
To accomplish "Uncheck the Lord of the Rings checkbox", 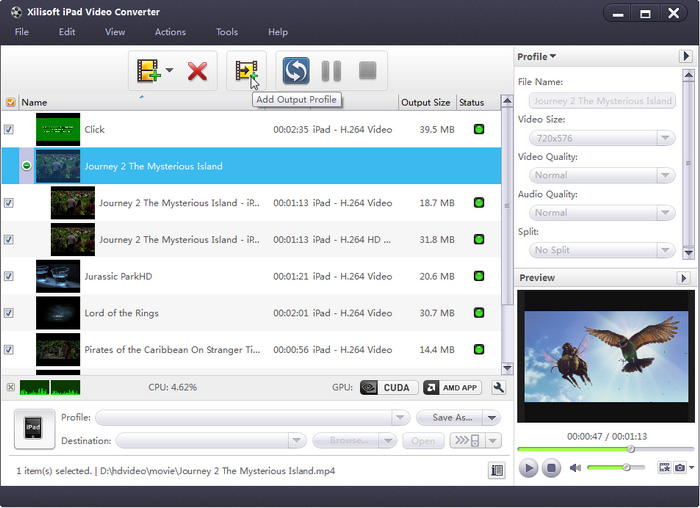I will (8, 312).
